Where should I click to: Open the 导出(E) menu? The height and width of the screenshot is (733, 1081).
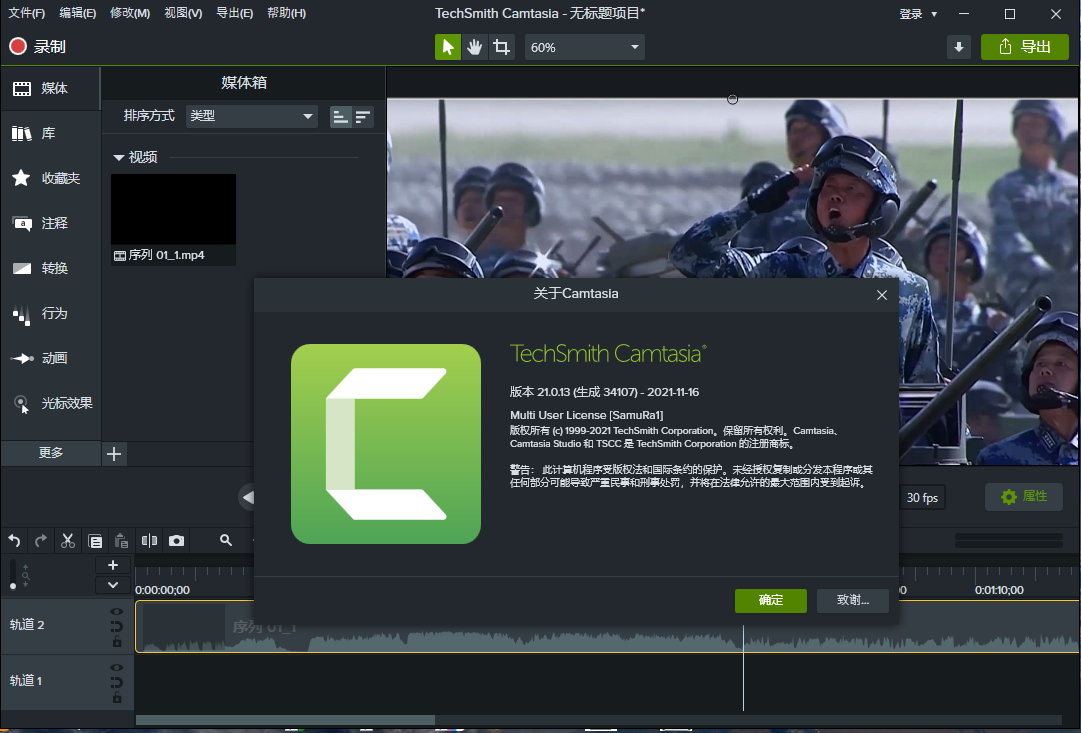point(234,13)
